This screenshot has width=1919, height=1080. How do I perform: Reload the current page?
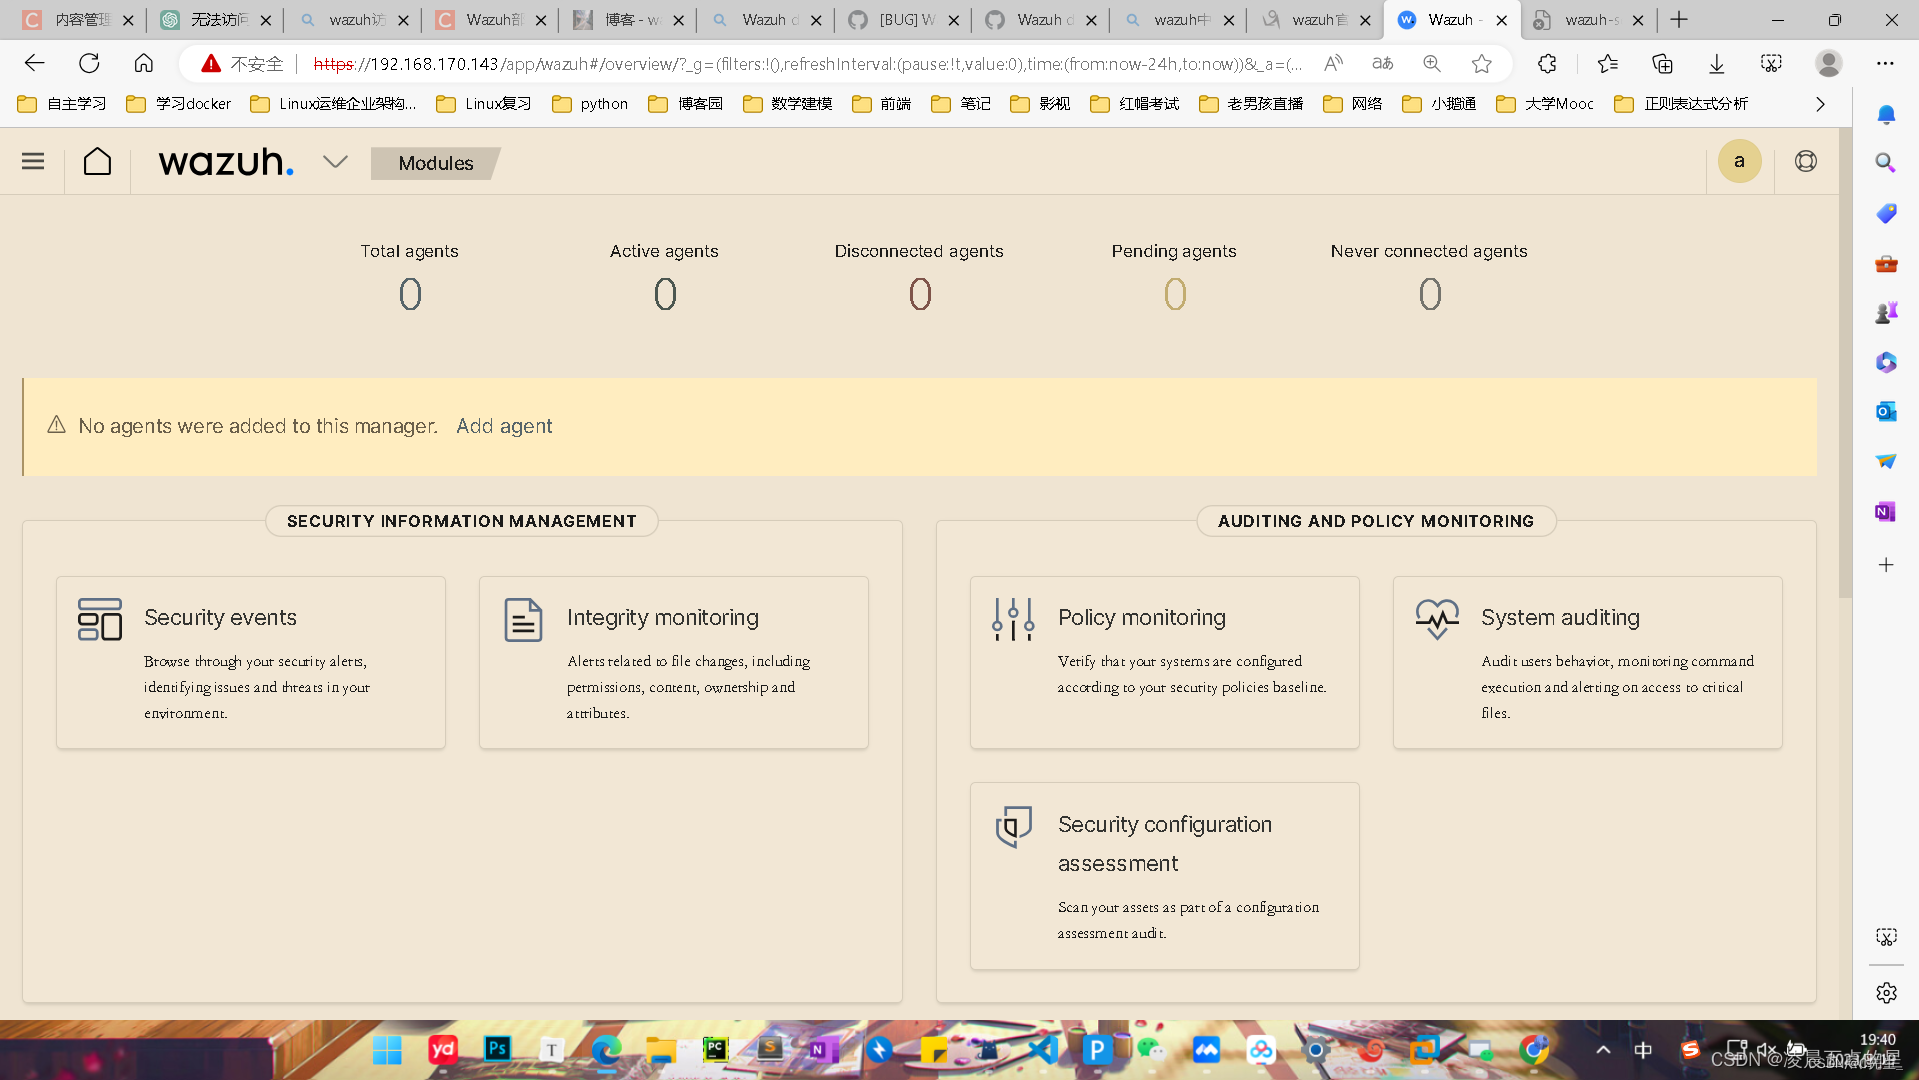[89, 63]
